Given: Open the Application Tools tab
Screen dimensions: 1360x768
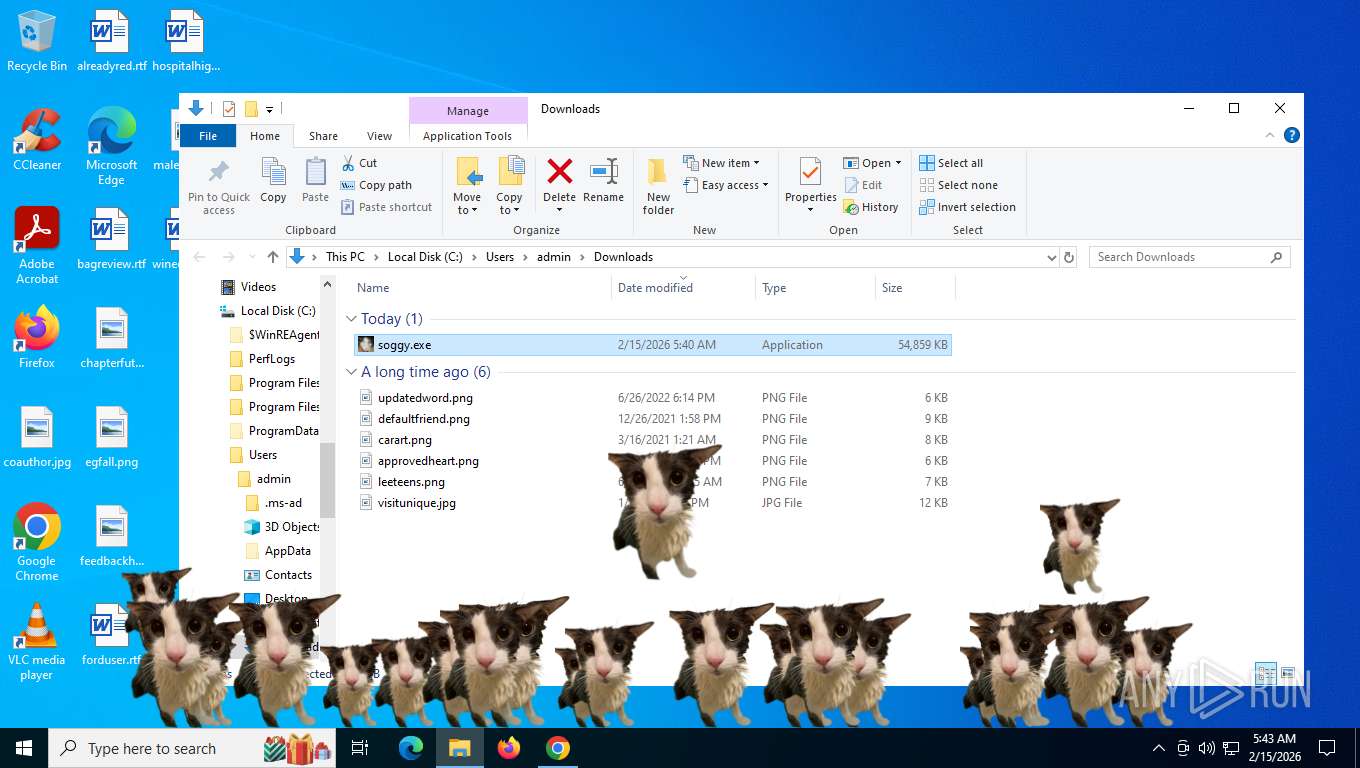Looking at the screenshot, I should 467,136.
